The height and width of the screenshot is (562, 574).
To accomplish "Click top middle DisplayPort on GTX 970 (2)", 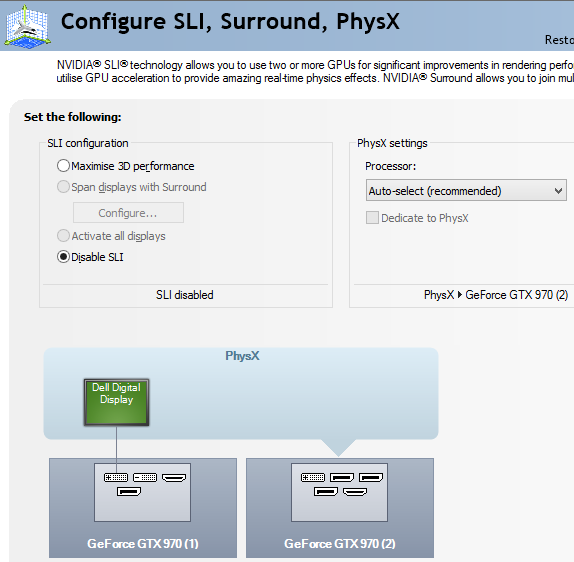I will [x=342, y=477].
